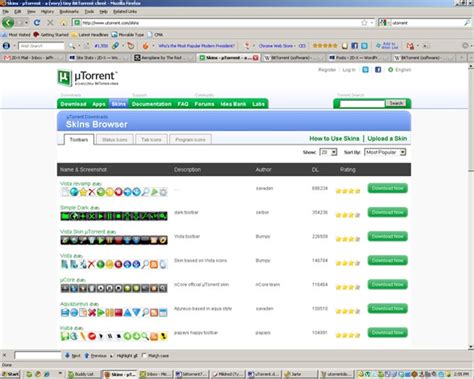Bookmark this page with the star icon
474x379 pixels.
click(364, 23)
